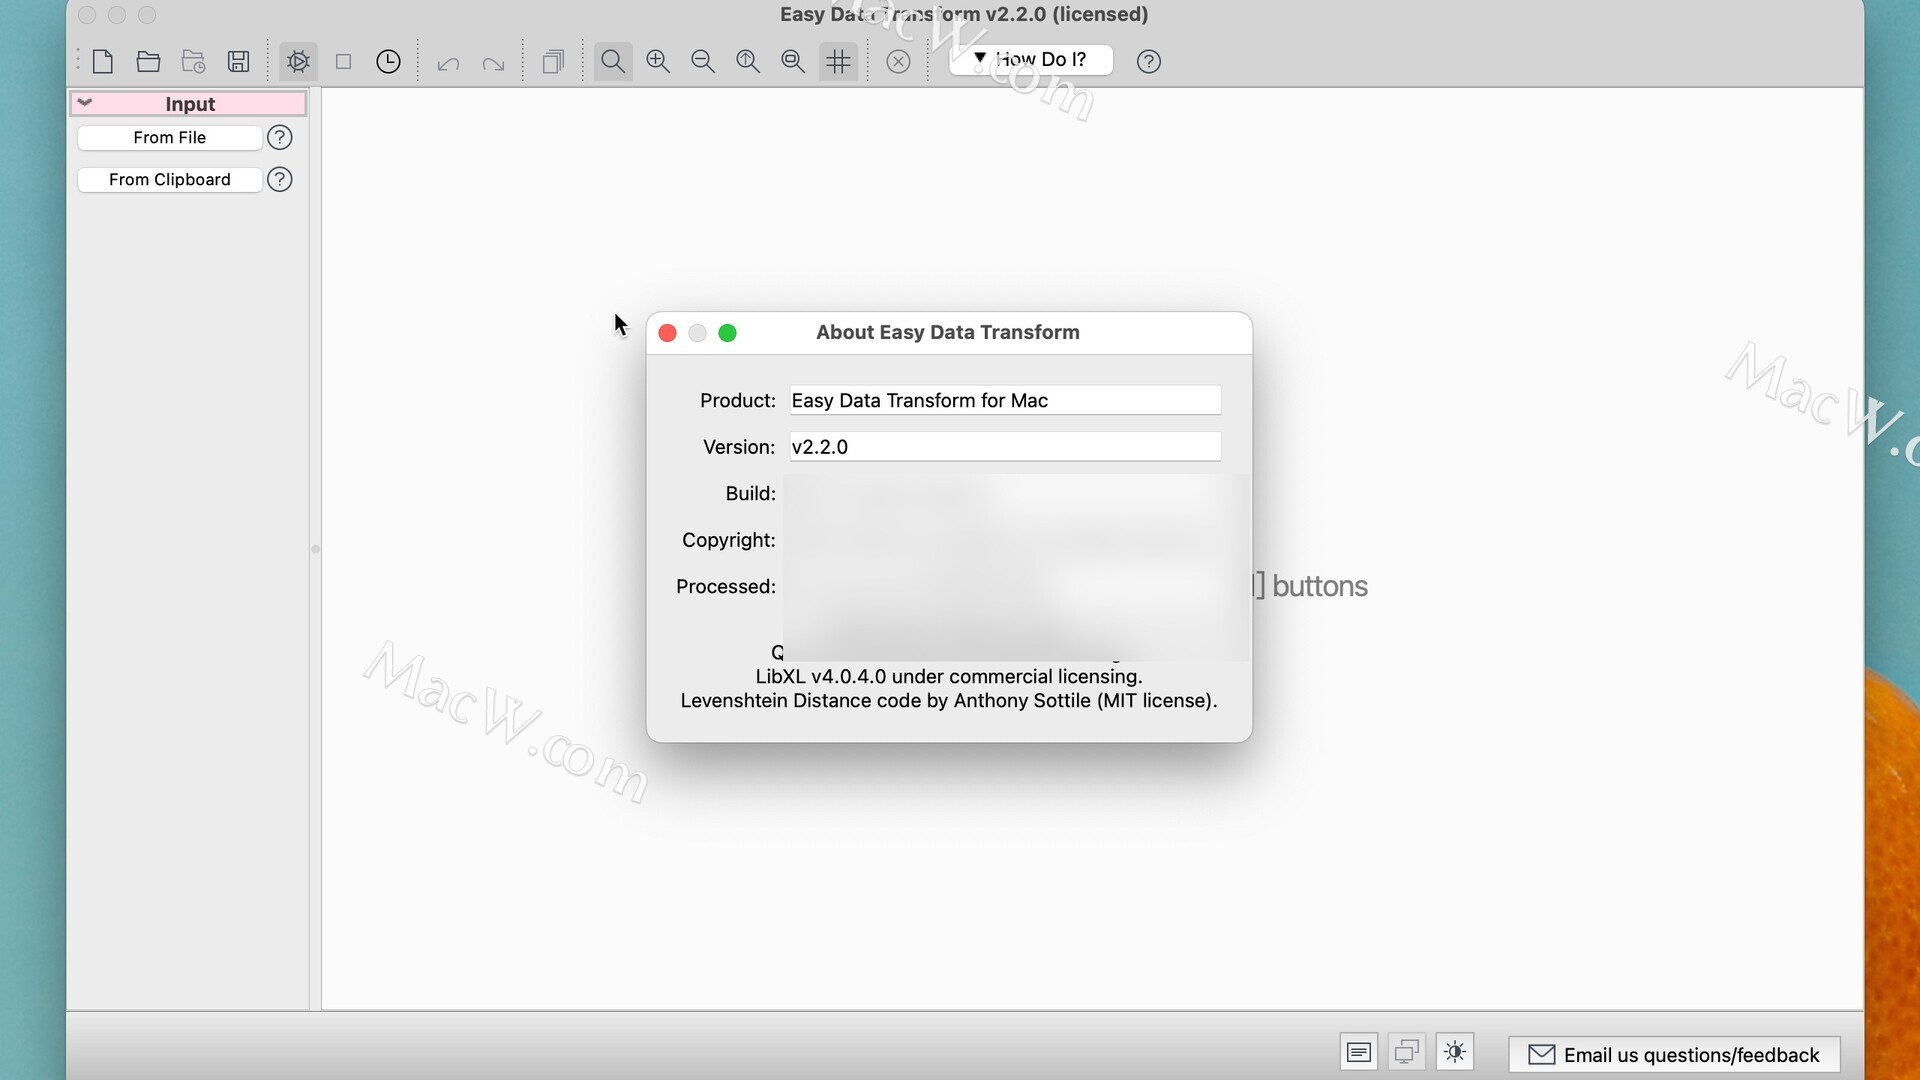Zoom out with the minus magnifier
The image size is (1920, 1080).
(x=703, y=62)
